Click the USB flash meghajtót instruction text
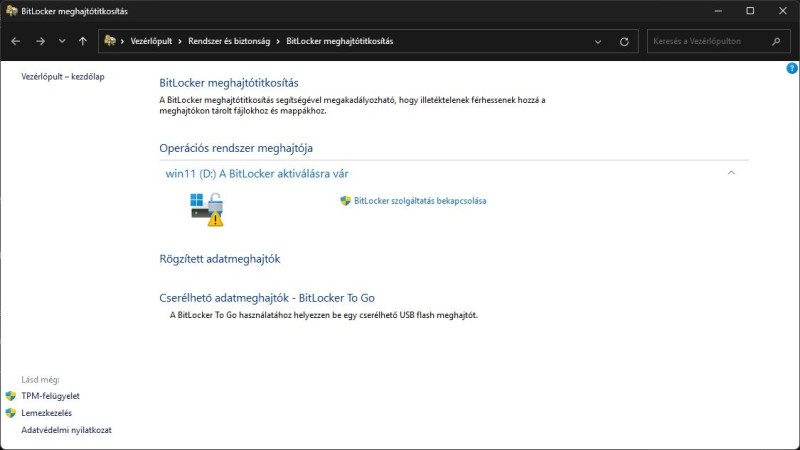800x450 pixels. point(323,315)
